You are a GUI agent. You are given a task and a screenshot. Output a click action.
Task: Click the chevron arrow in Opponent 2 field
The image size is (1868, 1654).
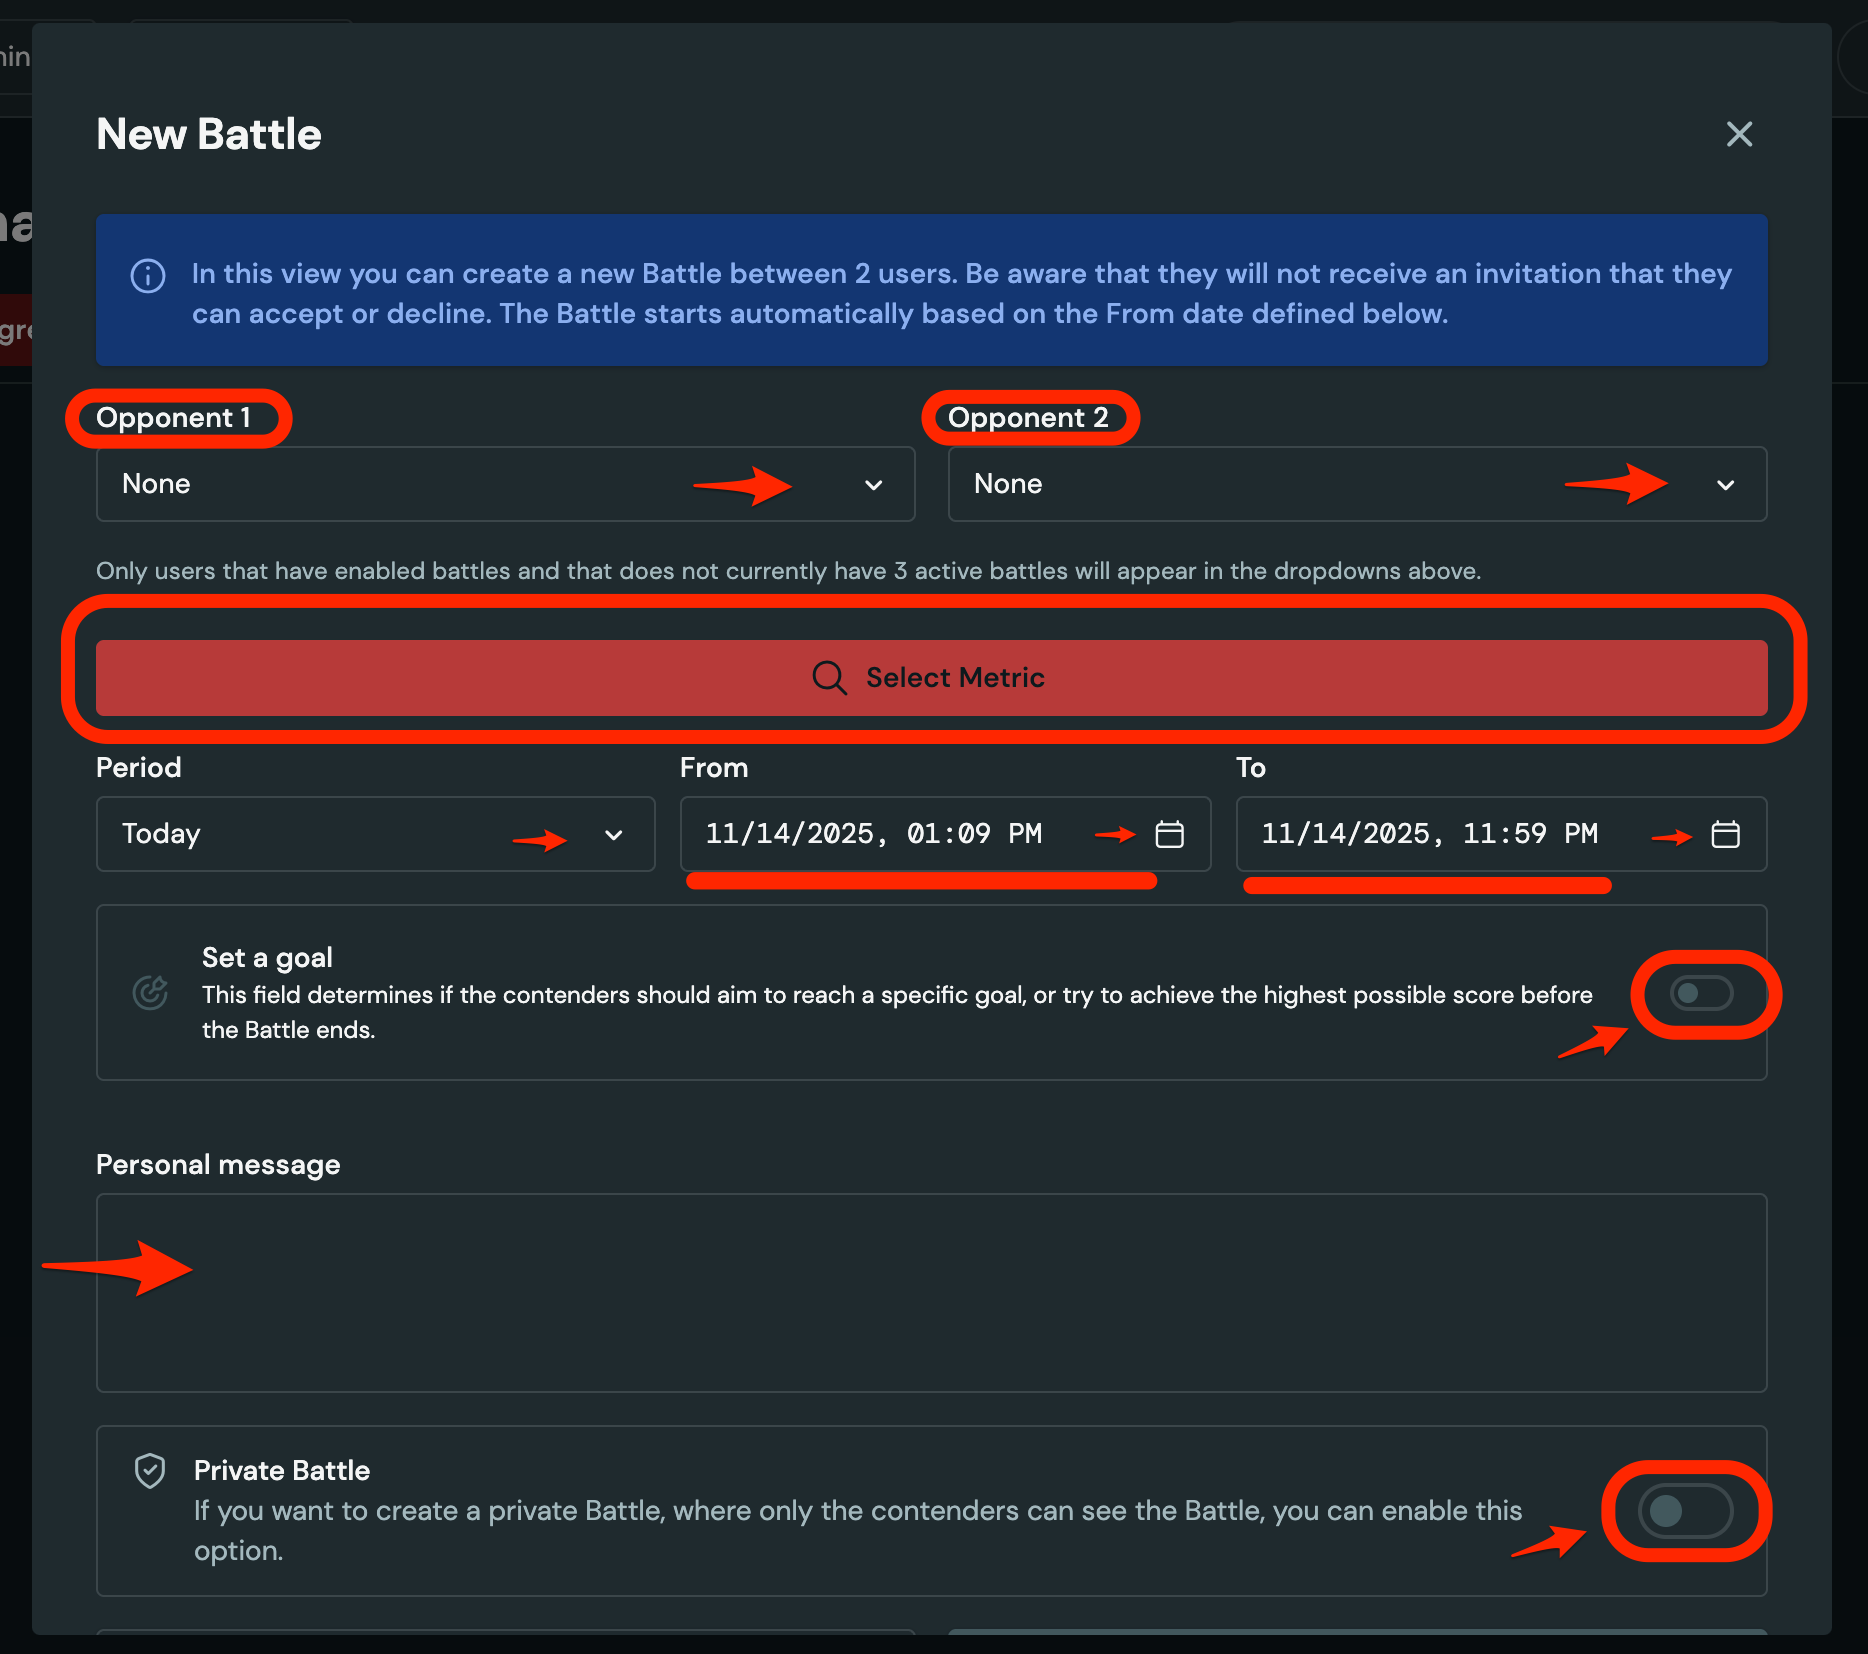[x=1725, y=485]
